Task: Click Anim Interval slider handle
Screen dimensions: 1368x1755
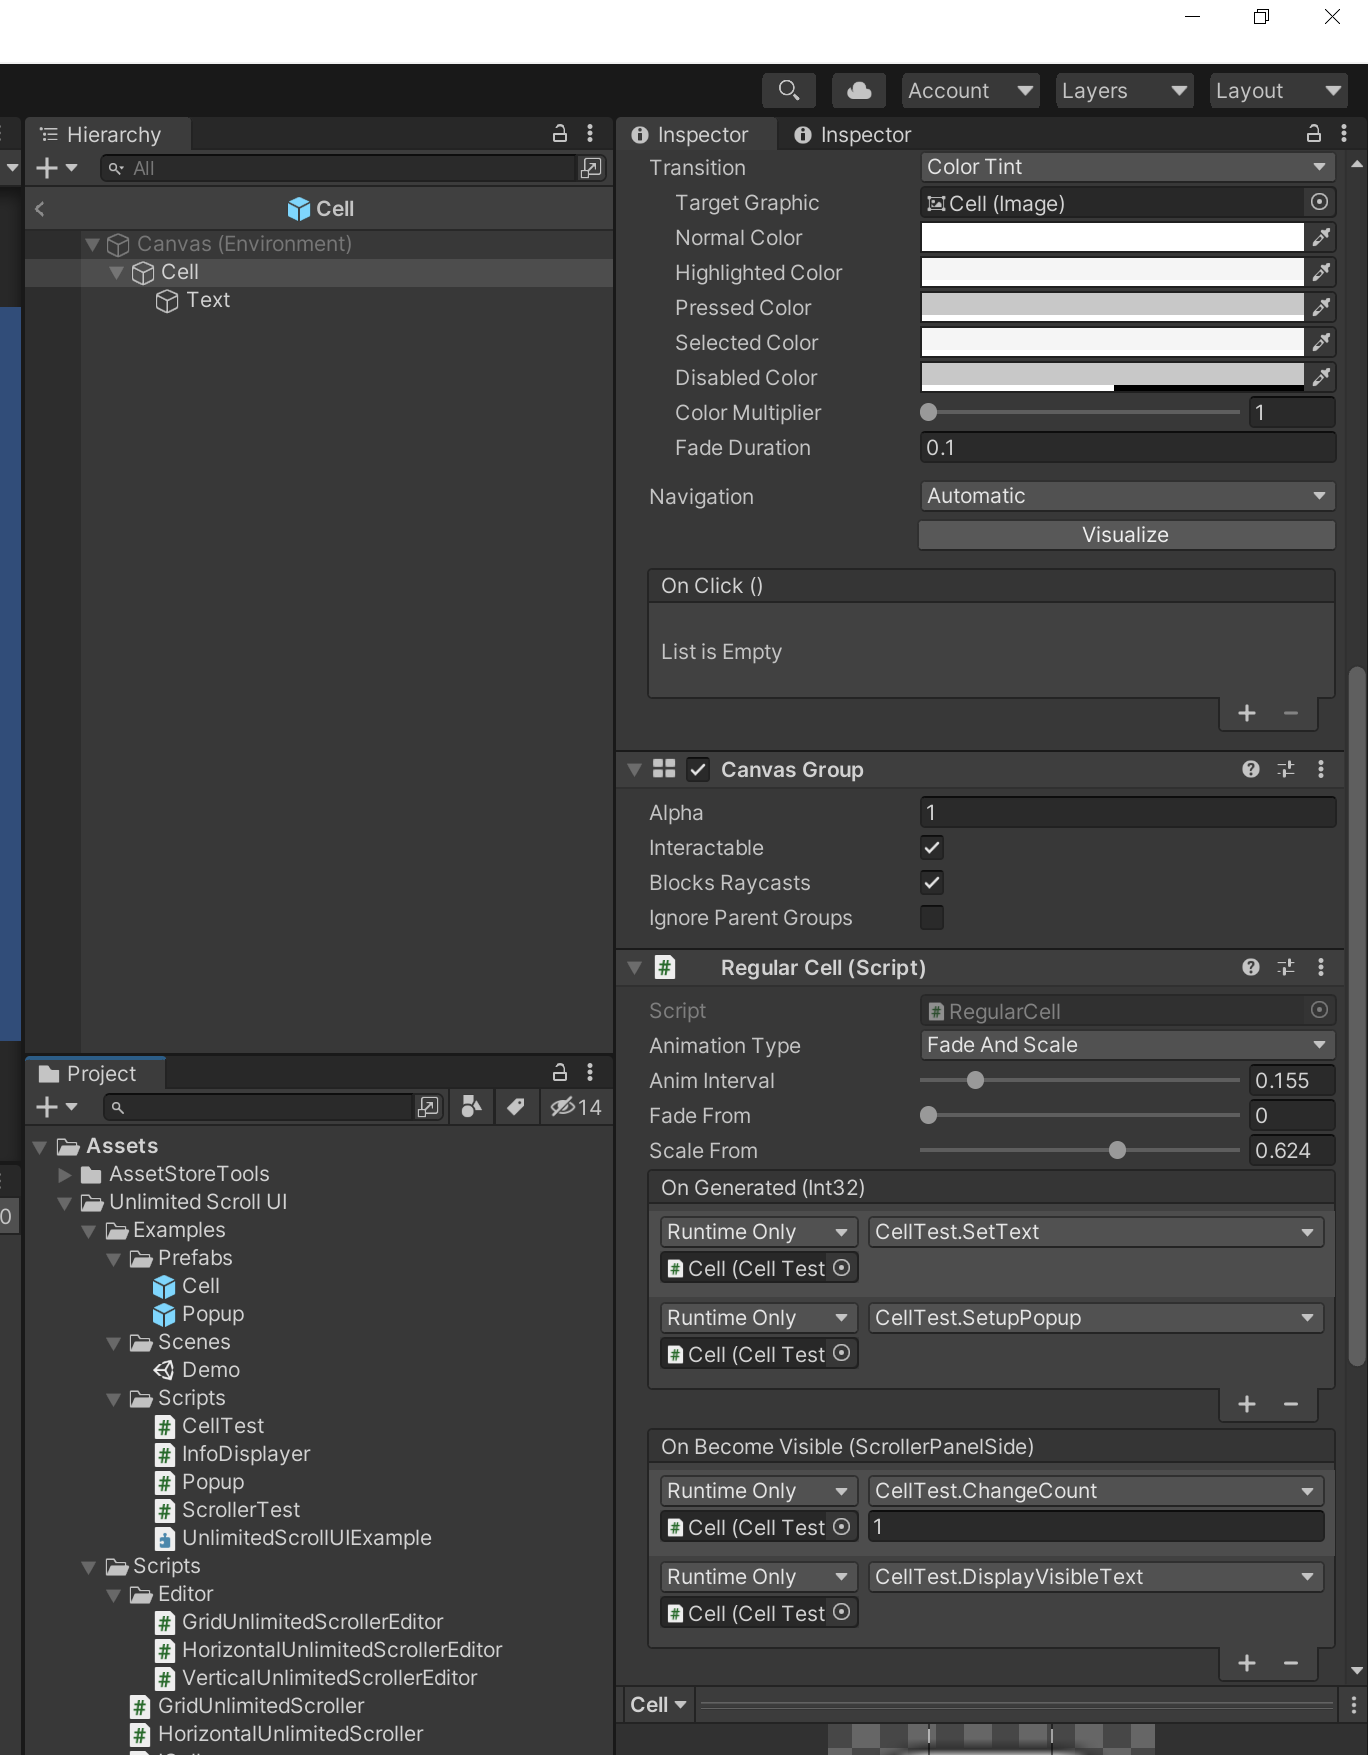Action: pyautogui.click(x=976, y=1080)
